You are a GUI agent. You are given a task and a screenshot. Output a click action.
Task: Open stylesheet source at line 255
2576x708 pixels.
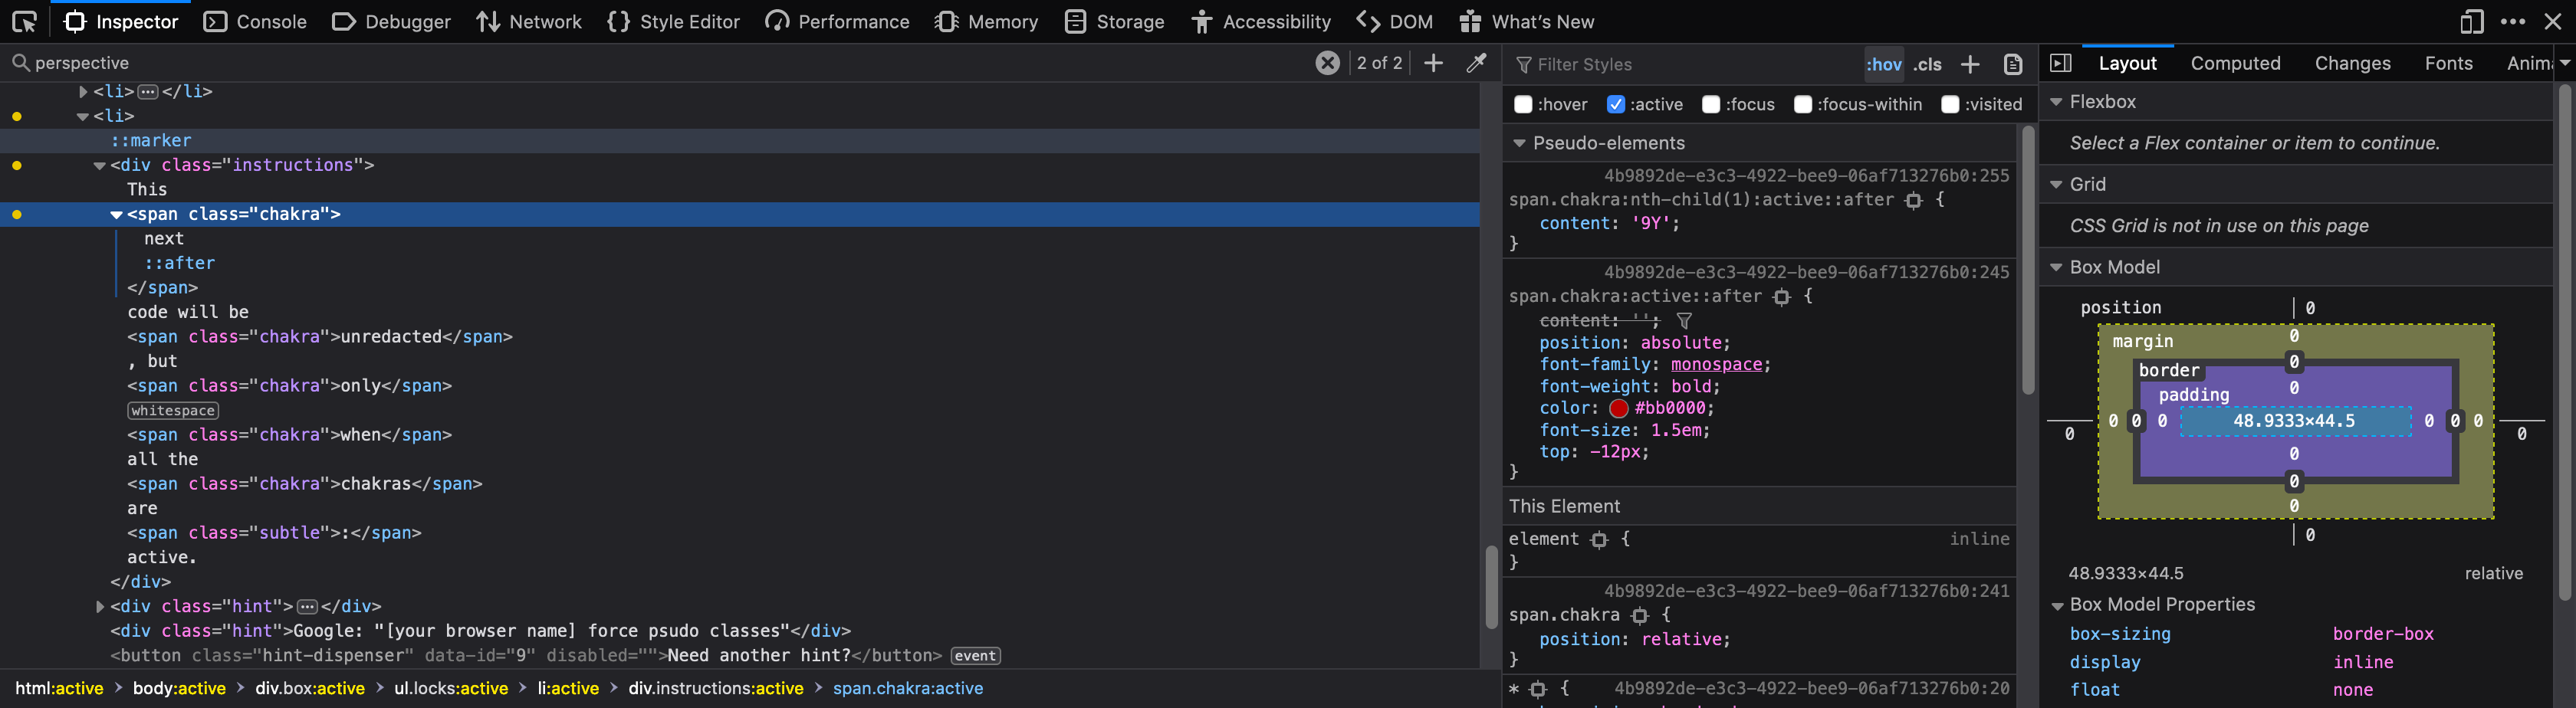coord(1806,175)
